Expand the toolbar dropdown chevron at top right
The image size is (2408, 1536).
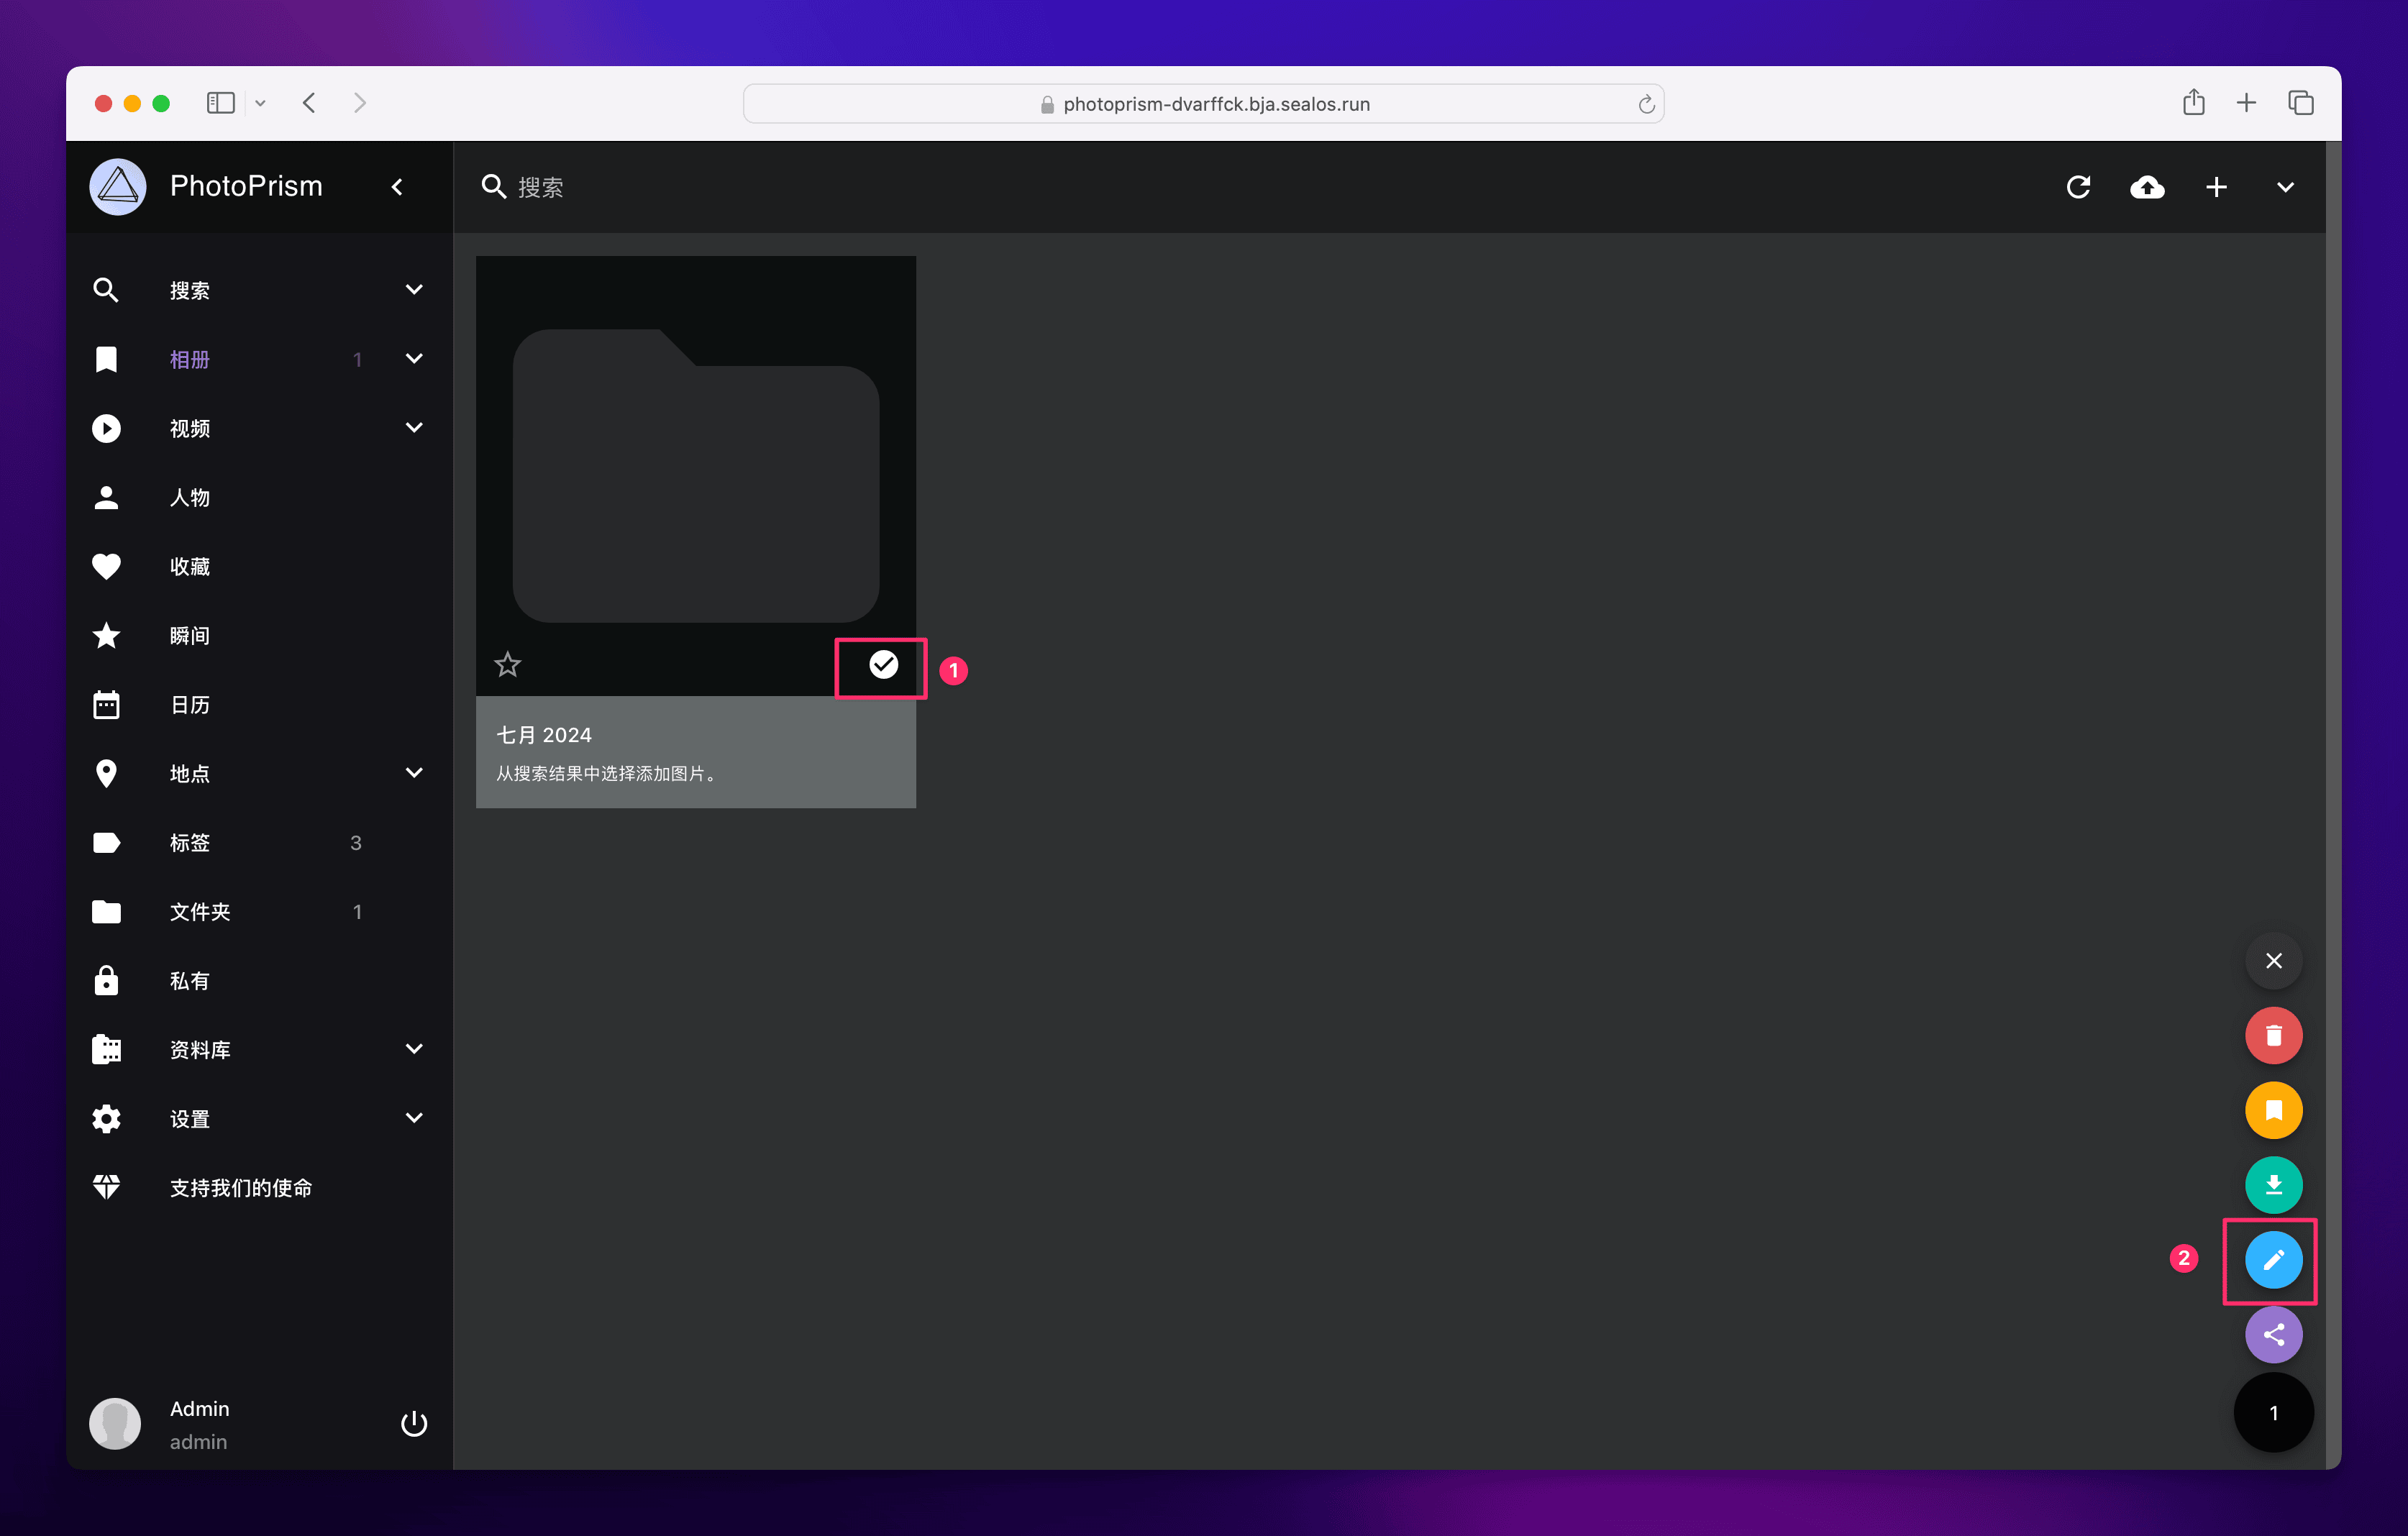click(x=2285, y=187)
